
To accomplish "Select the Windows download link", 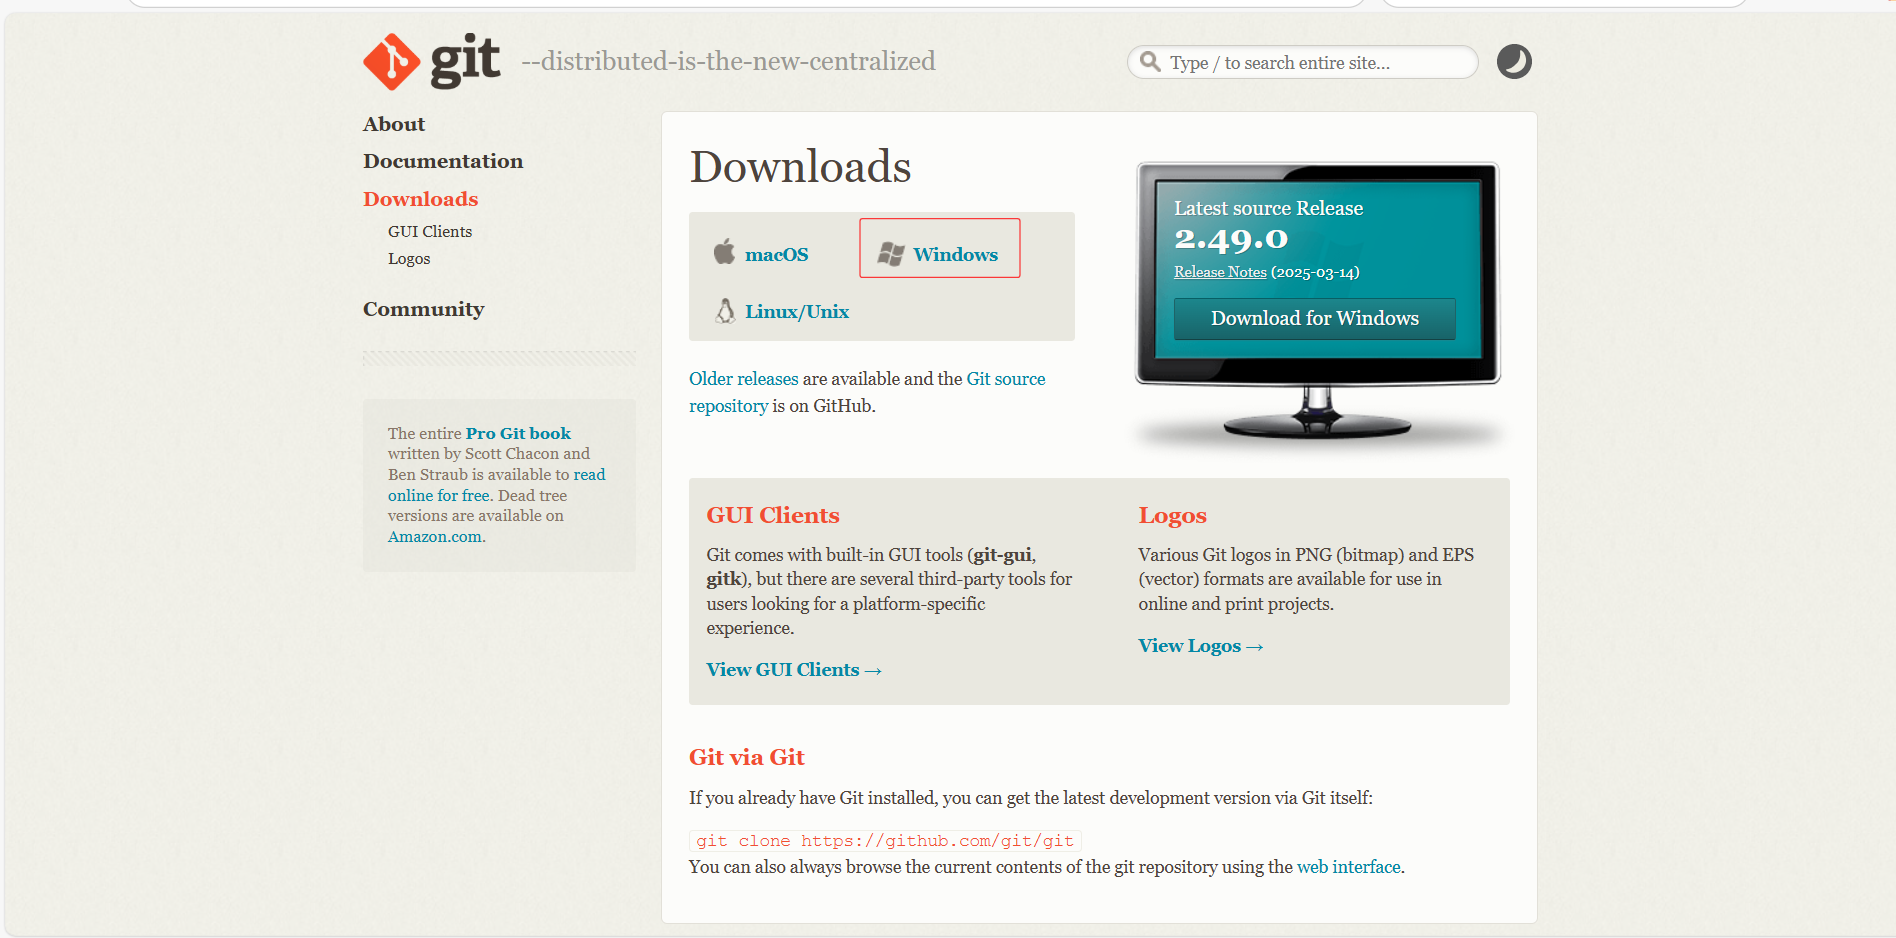I will pos(955,254).
